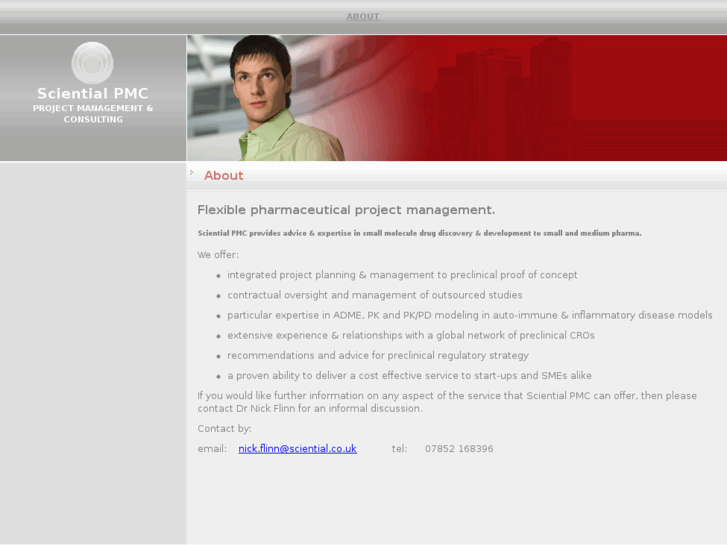Select the red About page heading
Image resolution: width=727 pixels, height=545 pixels.
tap(223, 175)
